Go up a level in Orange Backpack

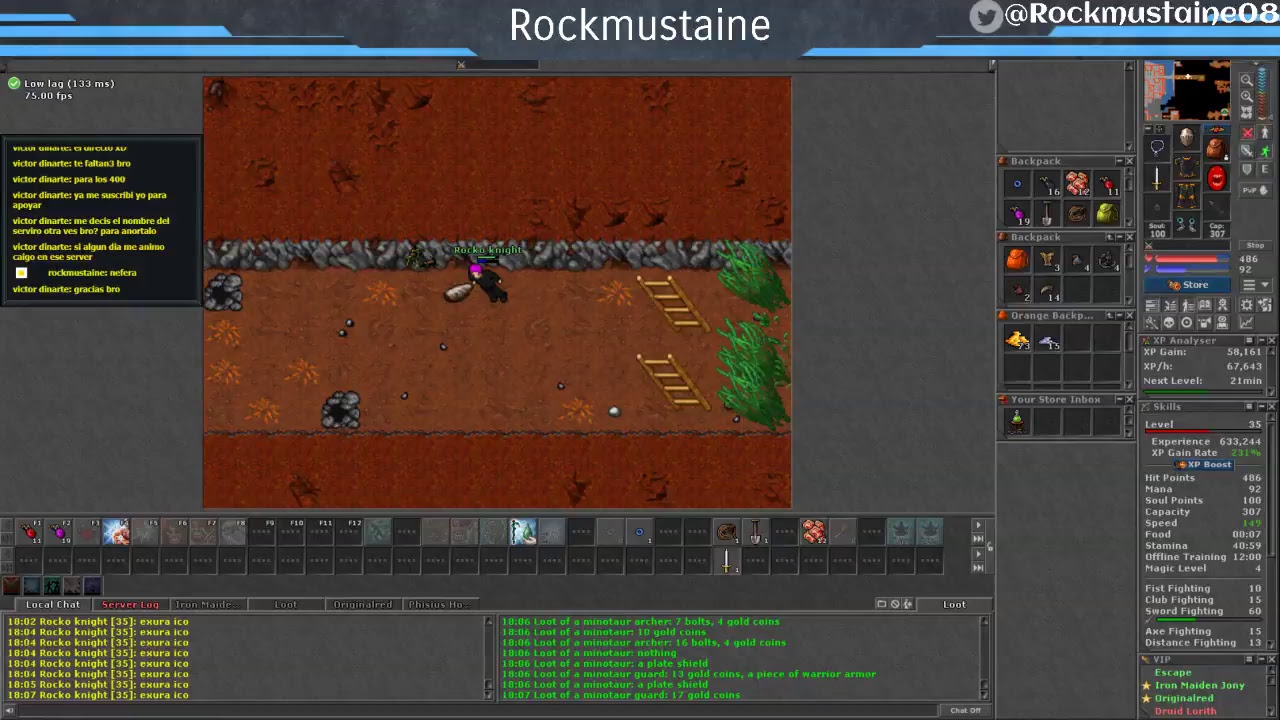coord(1109,316)
